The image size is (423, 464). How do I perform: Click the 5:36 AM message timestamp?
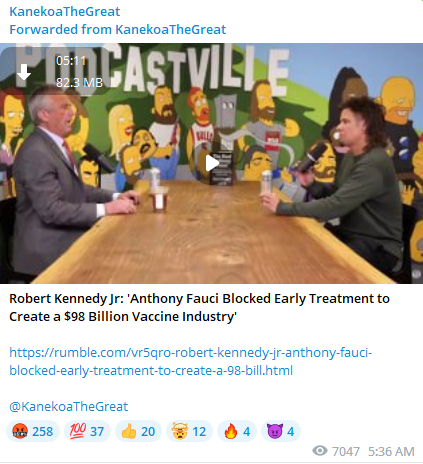(x=391, y=451)
